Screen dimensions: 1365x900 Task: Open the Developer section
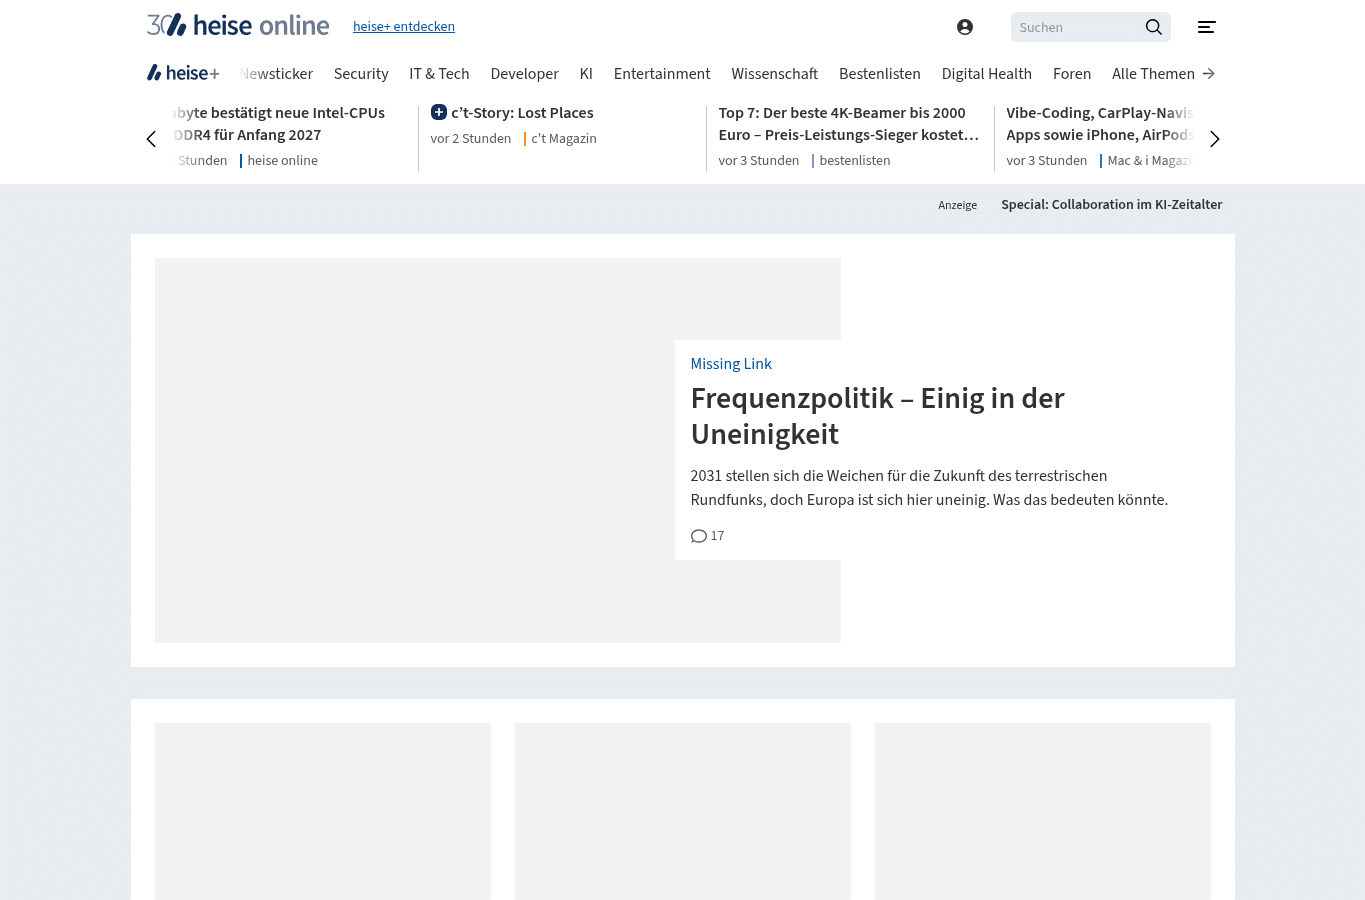[524, 74]
